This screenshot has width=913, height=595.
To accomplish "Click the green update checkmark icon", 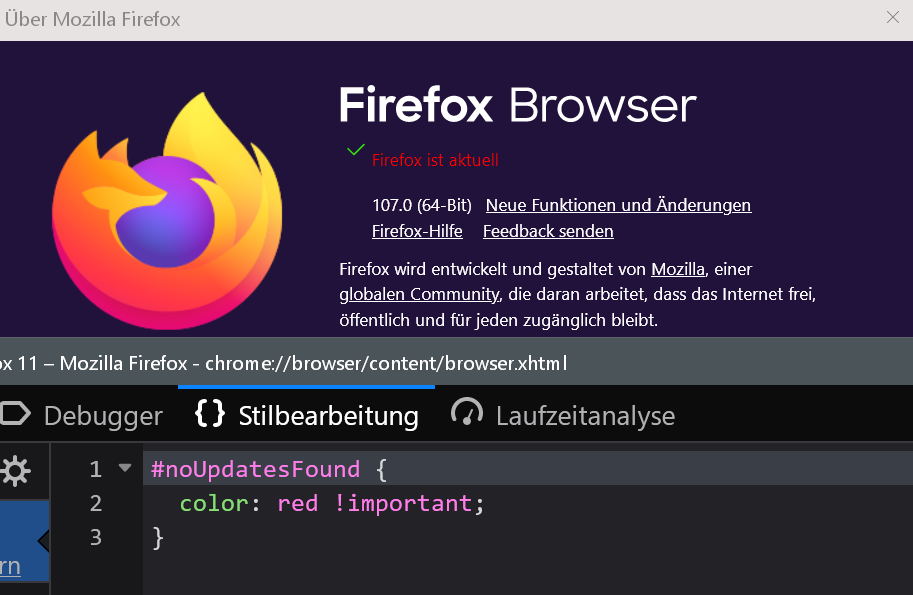I will point(356,150).
